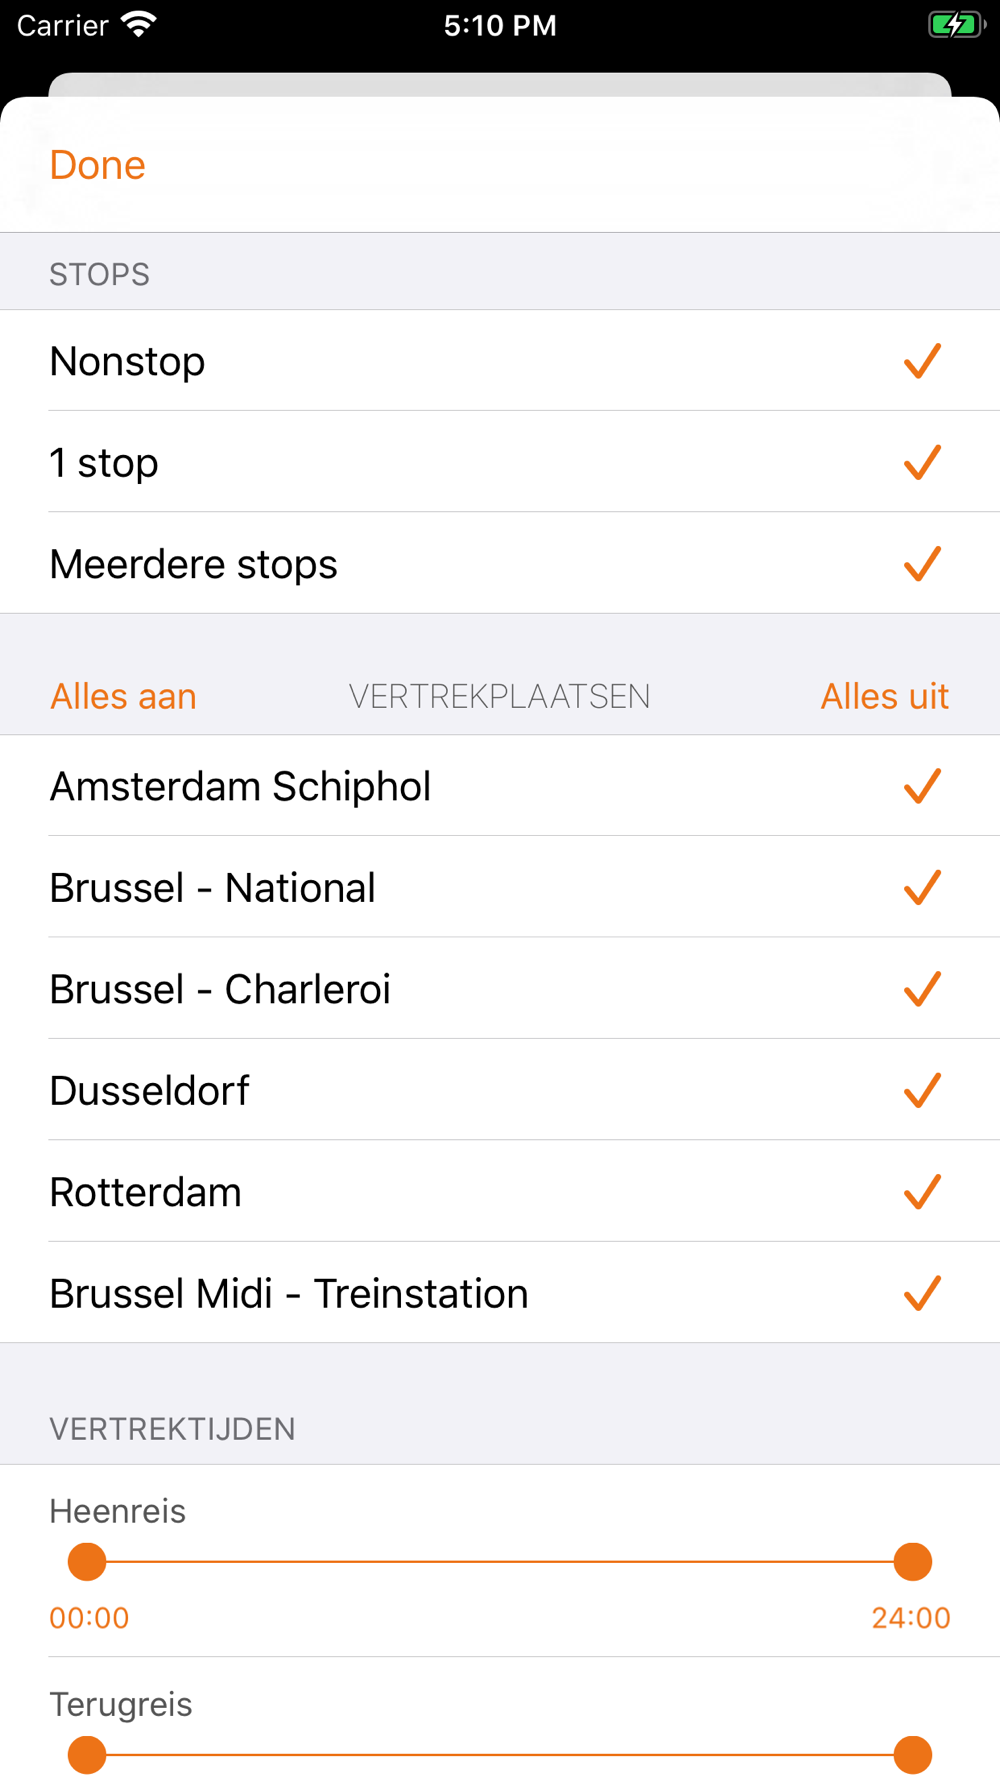Toggle Meerdere stops option

[500, 564]
